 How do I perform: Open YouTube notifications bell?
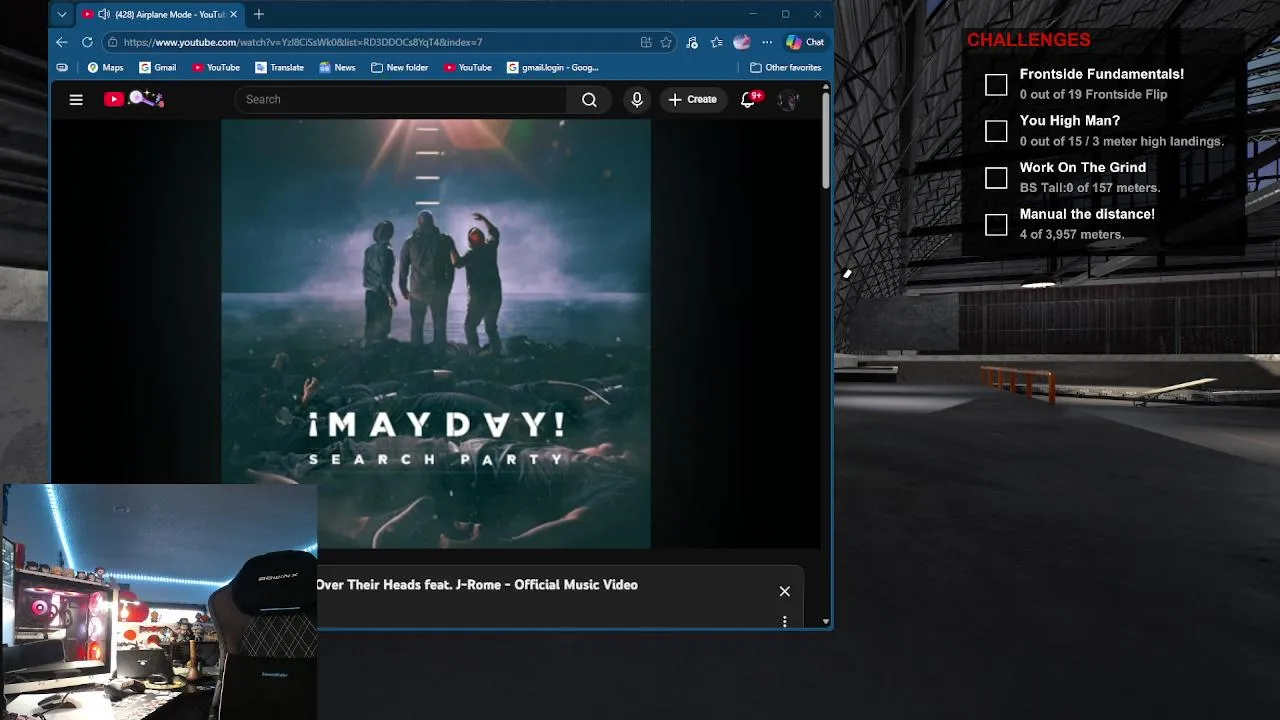tap(748, 99)
